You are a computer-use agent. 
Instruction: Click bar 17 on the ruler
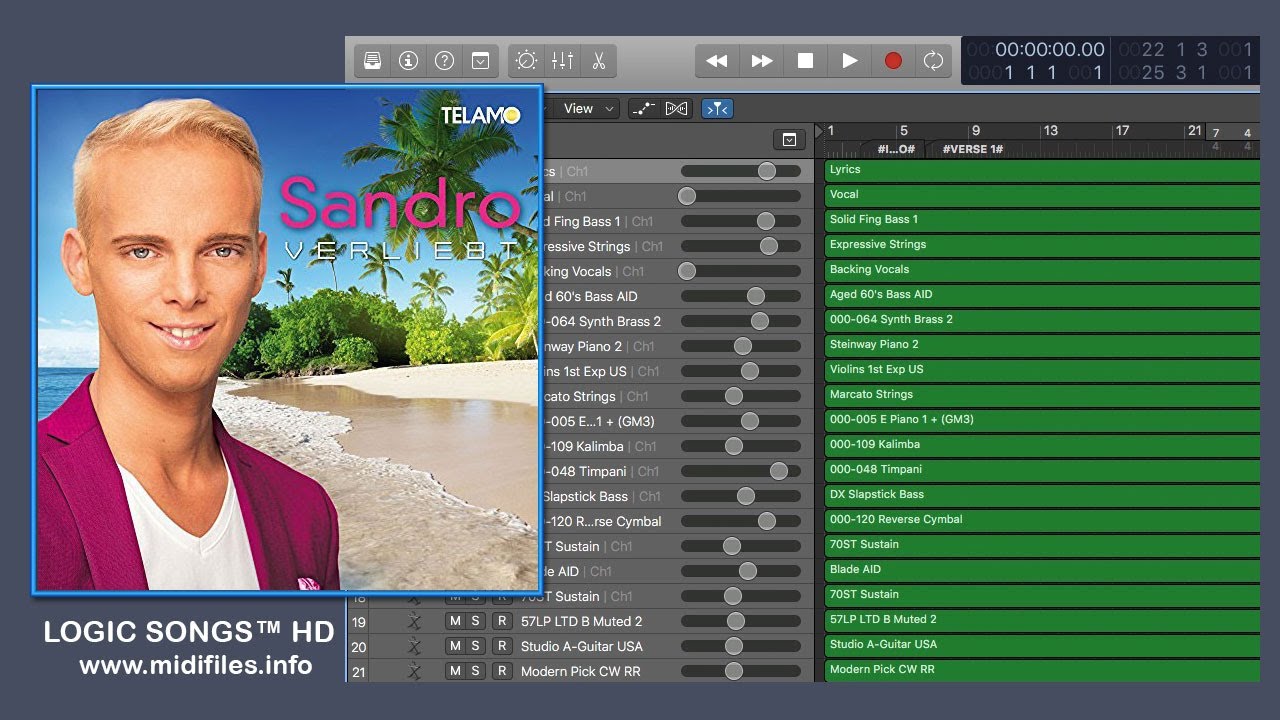pos(1122,130)
